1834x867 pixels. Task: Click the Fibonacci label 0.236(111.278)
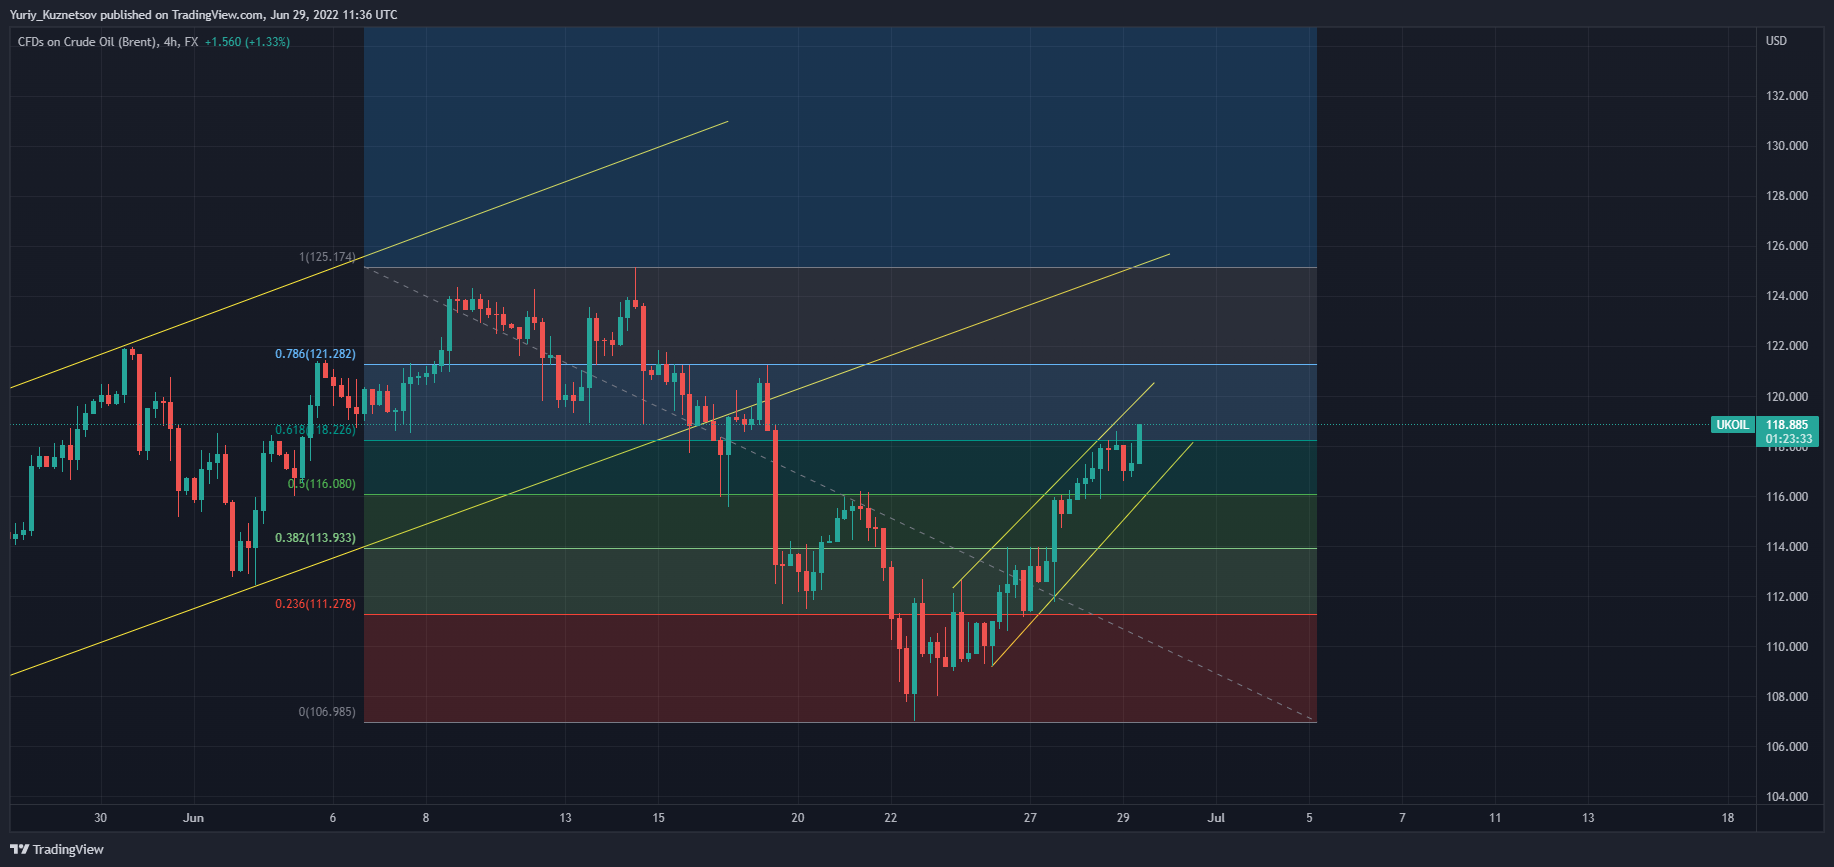(x=315, y=604)
